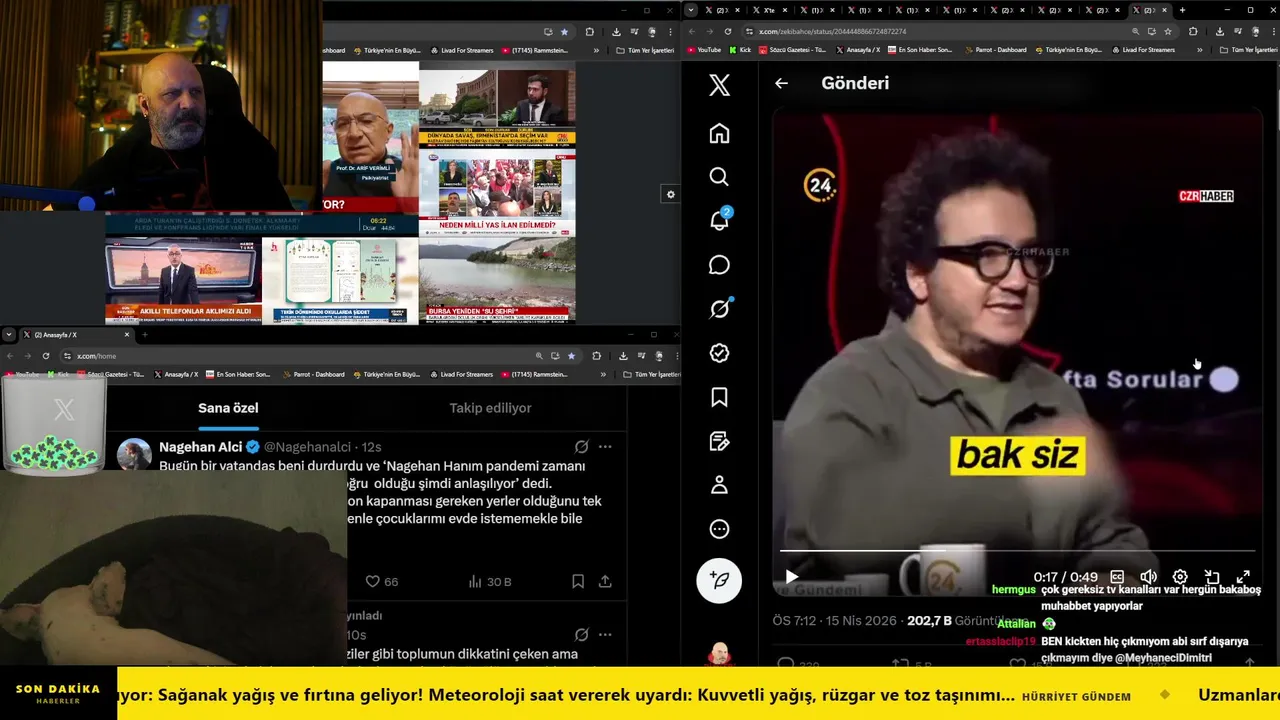The image size is (1280, 720).
Task: Reload the right window's status page
Action: pyautogui.click(x=727, y=31)
